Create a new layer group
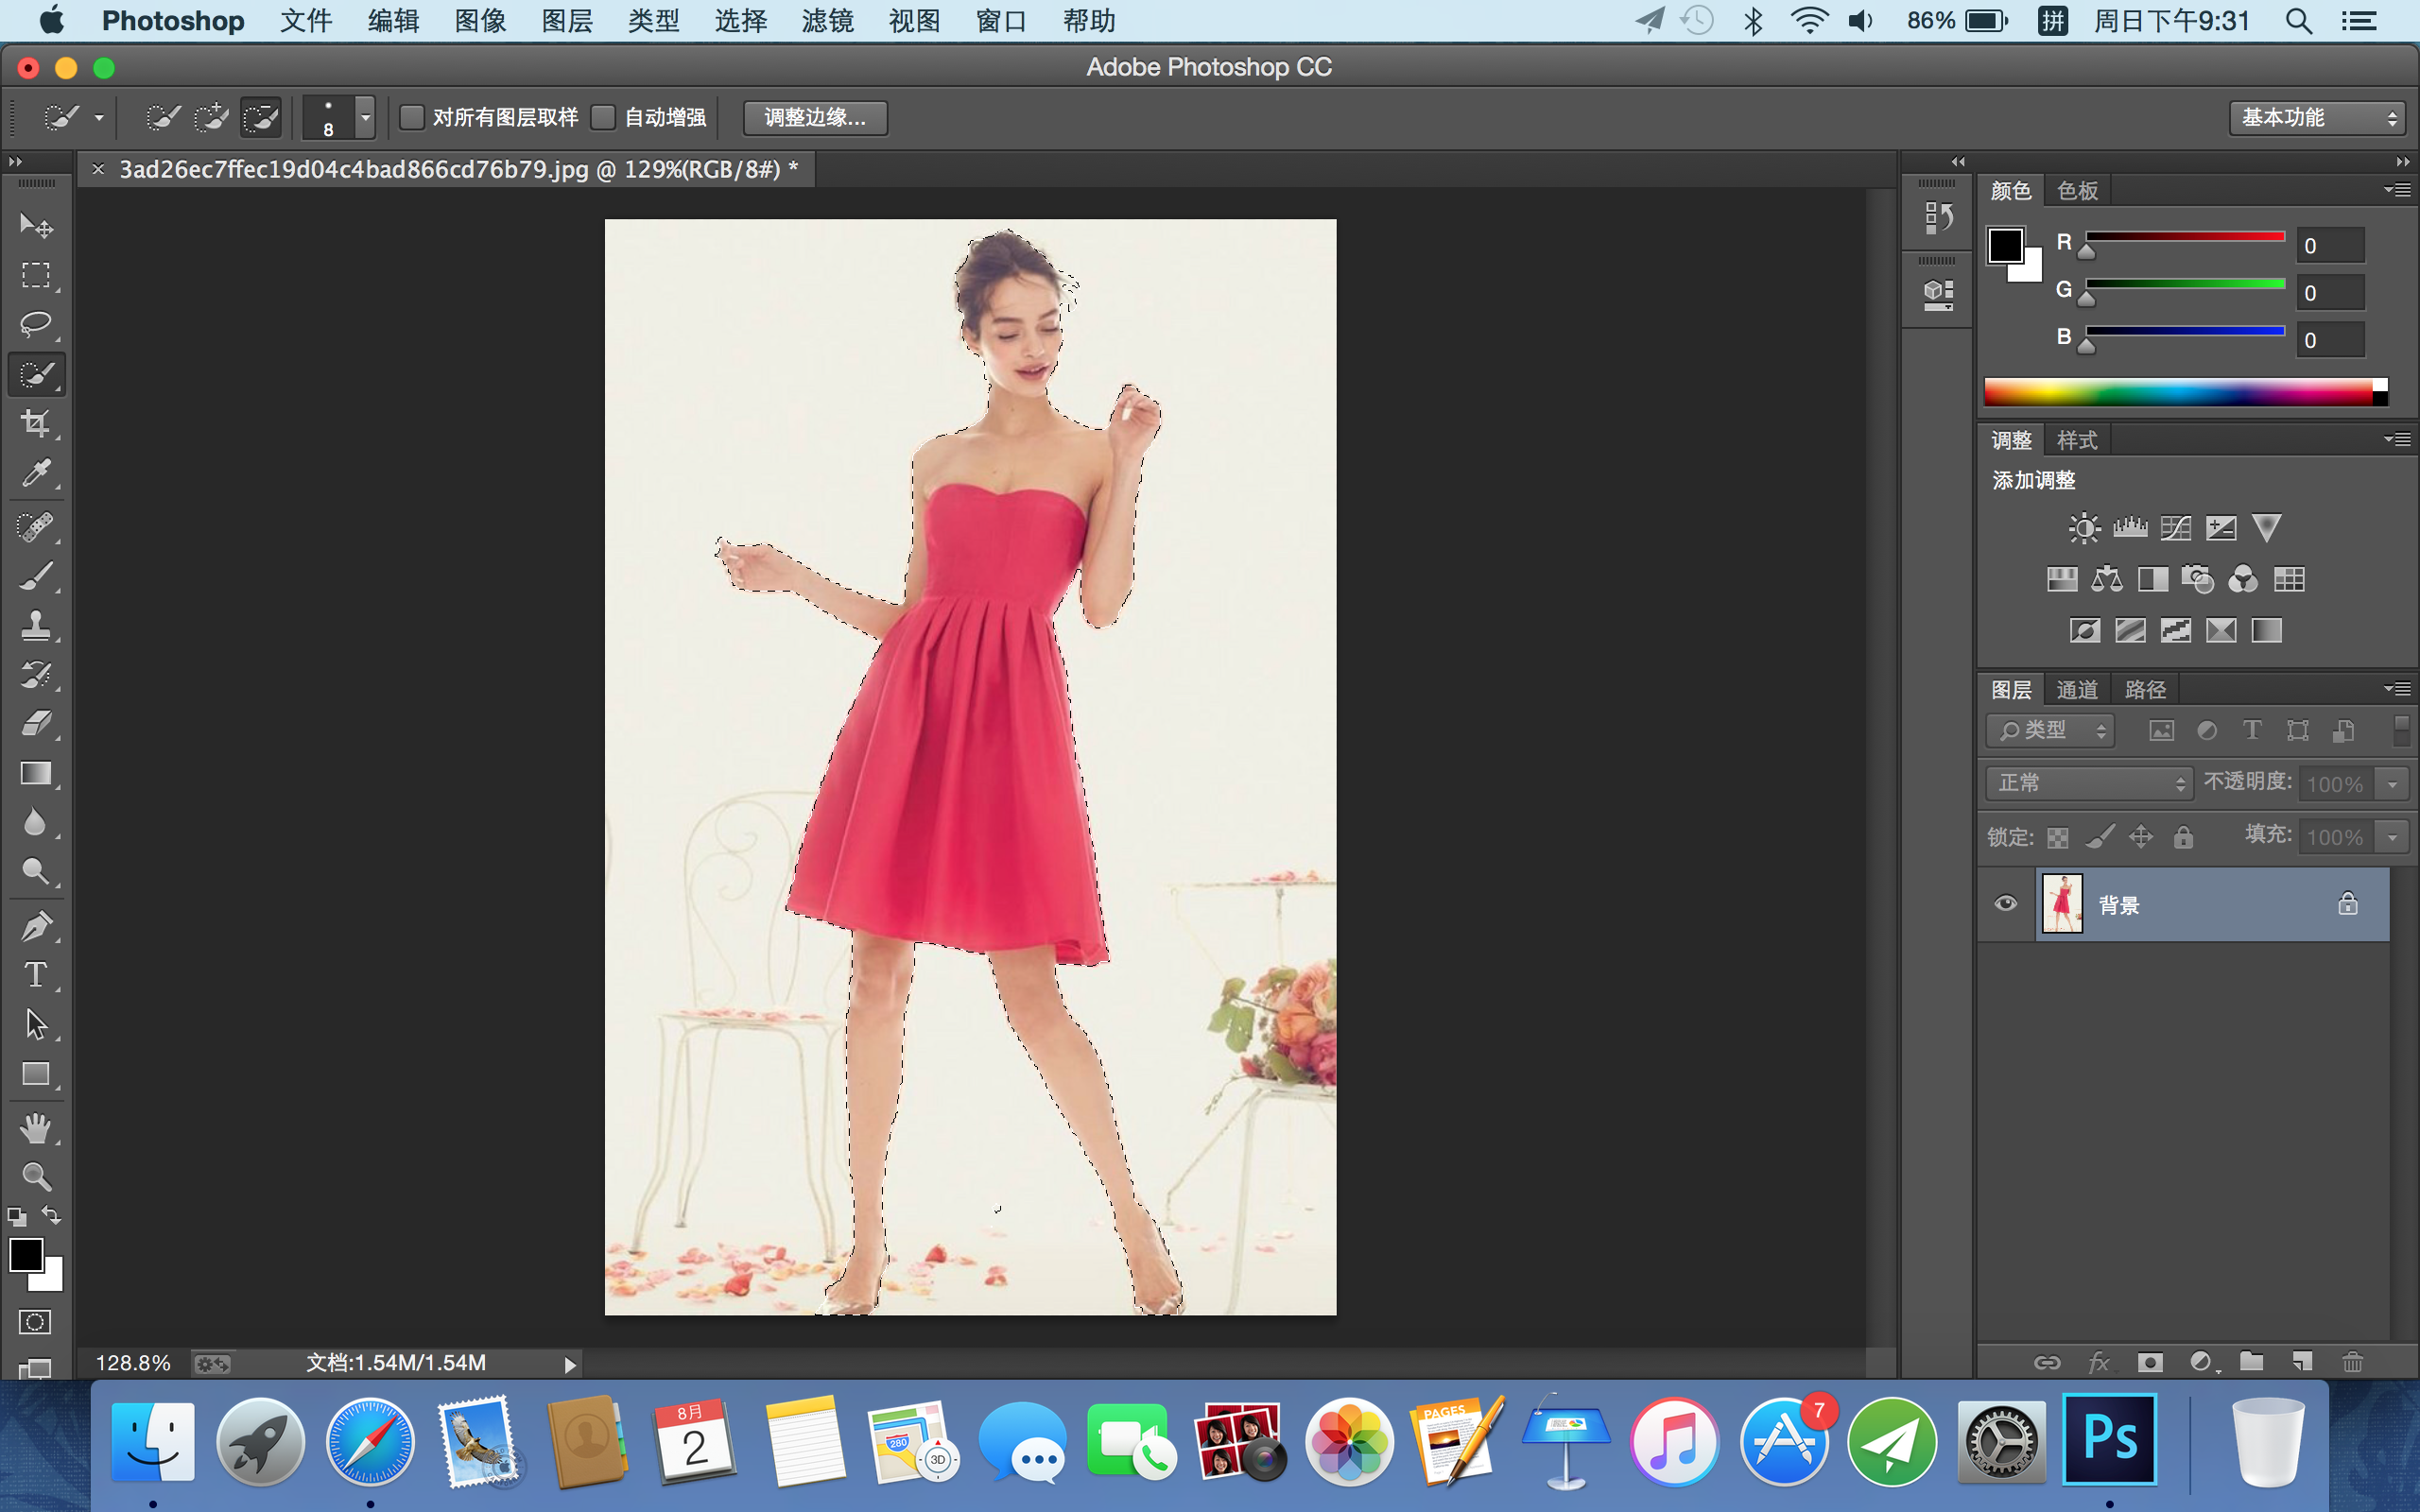 [2251, 1361]
